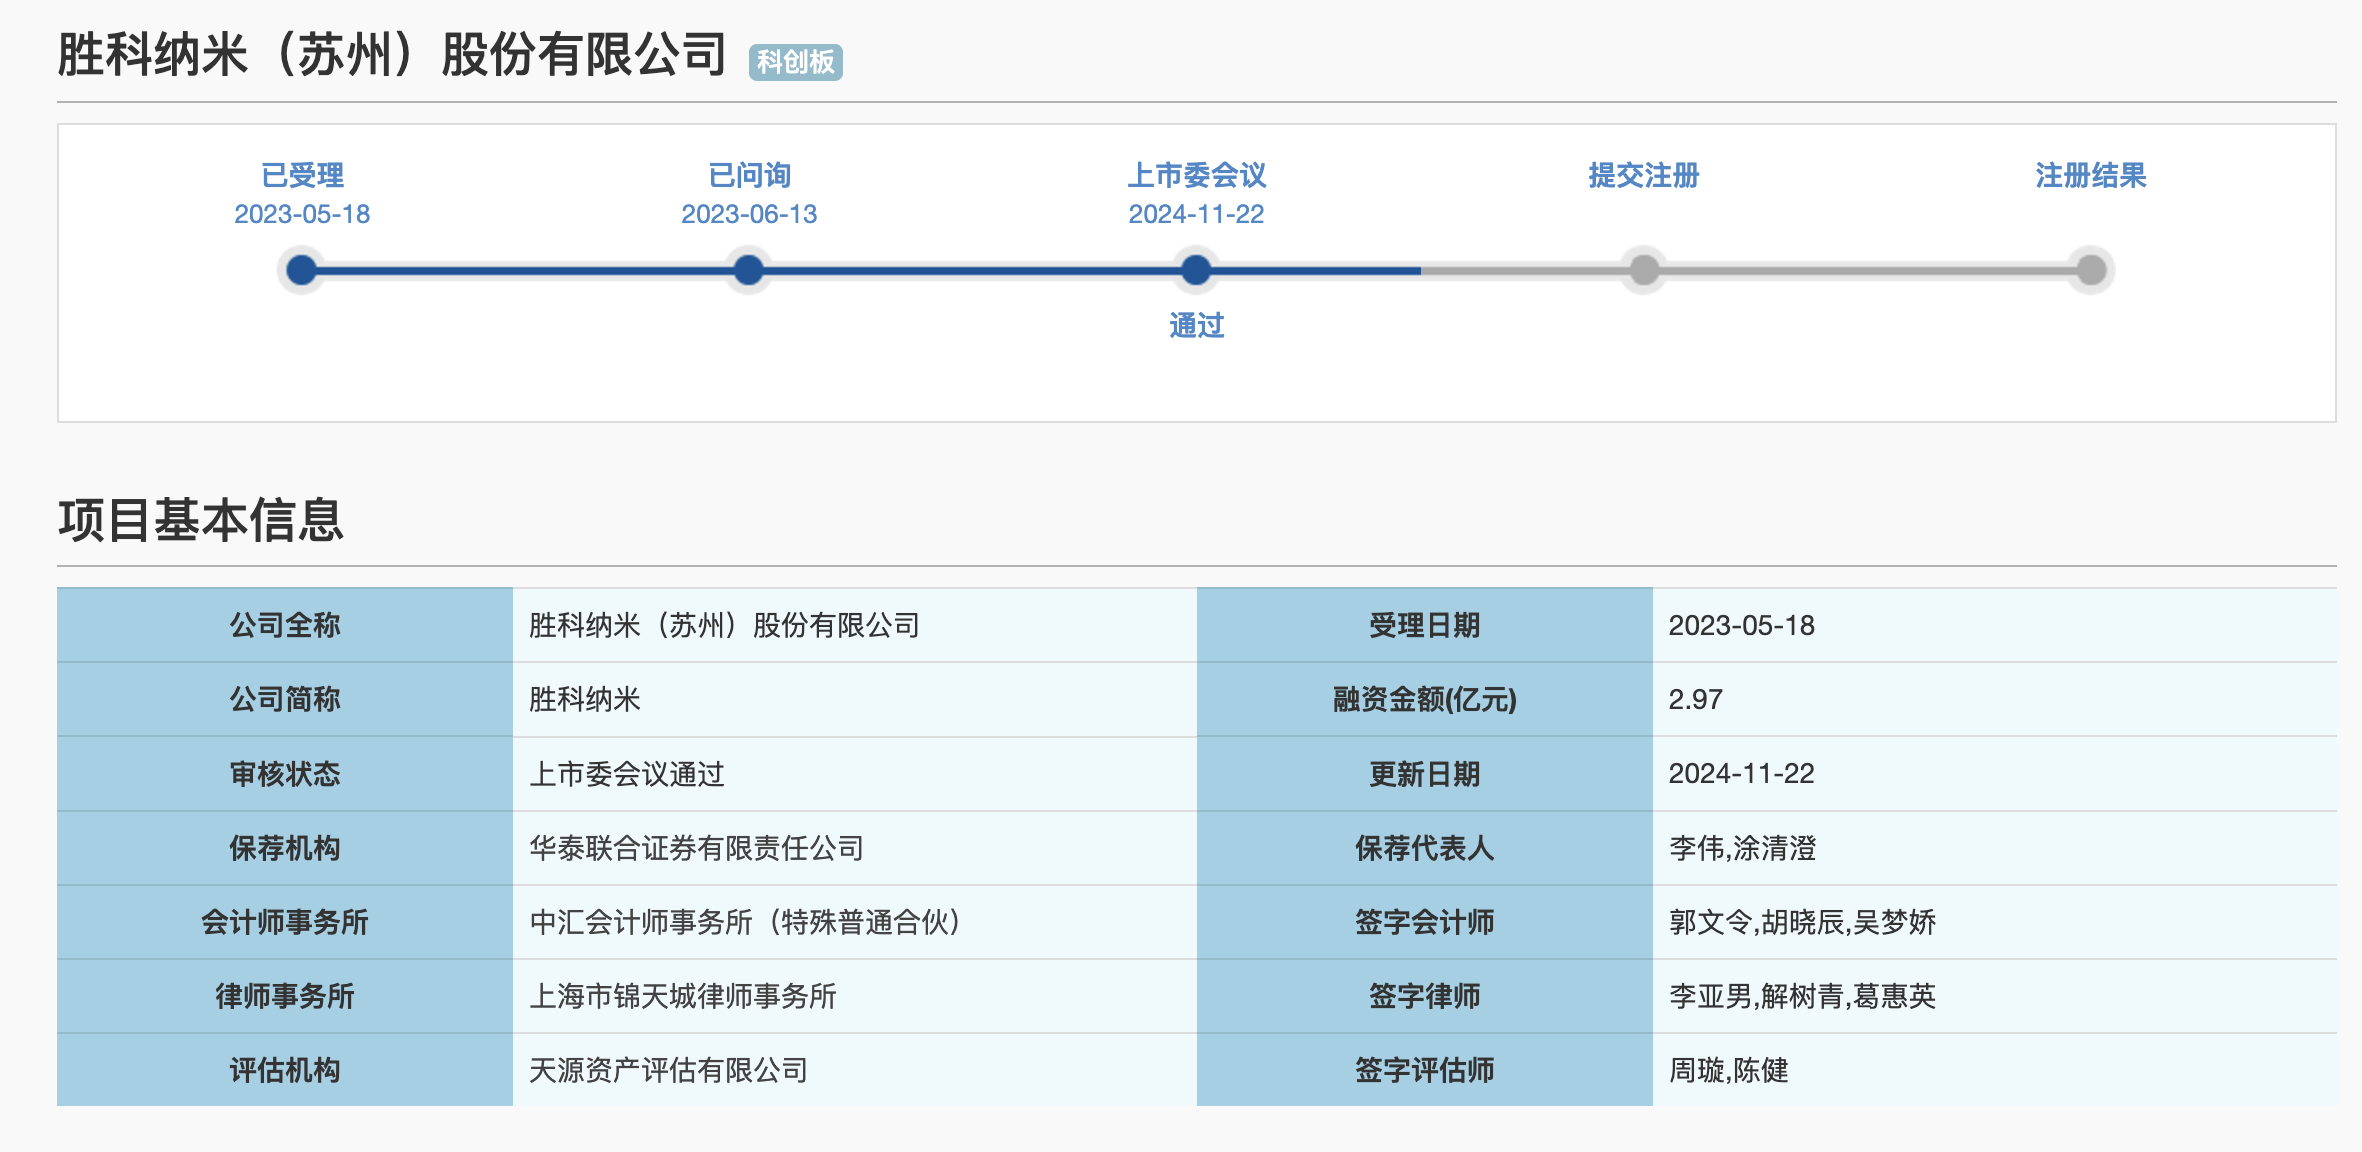Click the 科创板 badge next to company name
Image resolution: width=2362 pixels, height=1152 pixels.
[795, 62]
